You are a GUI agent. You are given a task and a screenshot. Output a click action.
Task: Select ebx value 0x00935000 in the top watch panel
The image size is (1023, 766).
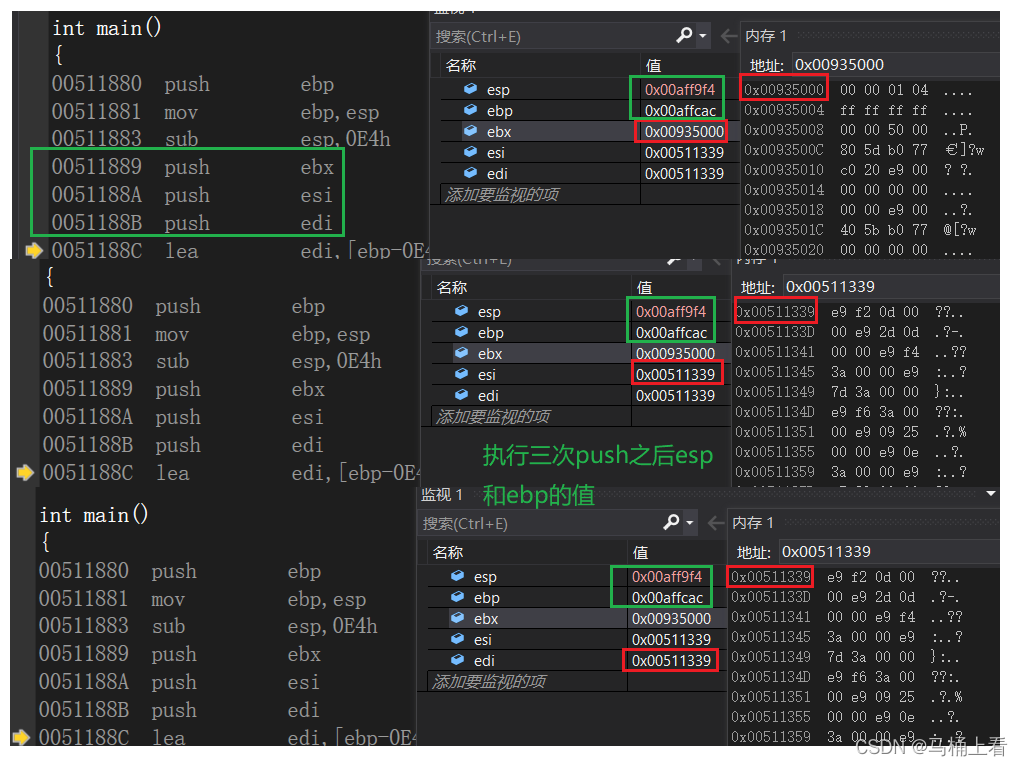[684, 131]
